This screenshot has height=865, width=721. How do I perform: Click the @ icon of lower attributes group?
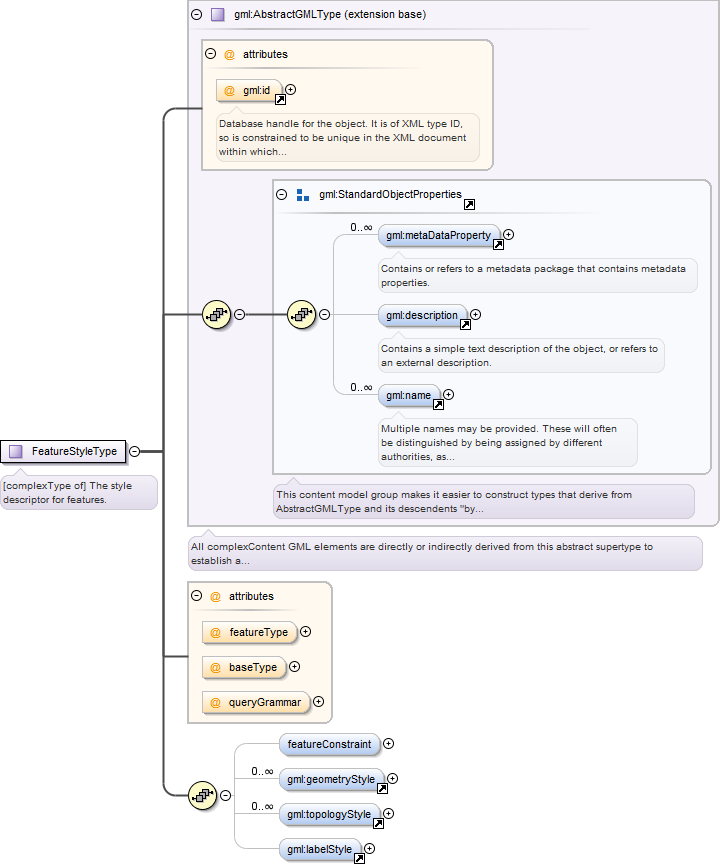(216, 596)
